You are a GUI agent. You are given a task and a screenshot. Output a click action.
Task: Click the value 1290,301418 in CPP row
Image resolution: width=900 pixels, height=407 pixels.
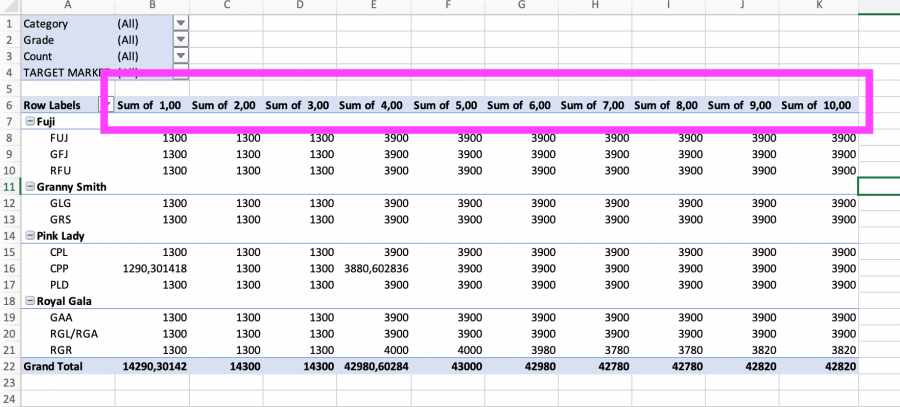coord(155,268)
